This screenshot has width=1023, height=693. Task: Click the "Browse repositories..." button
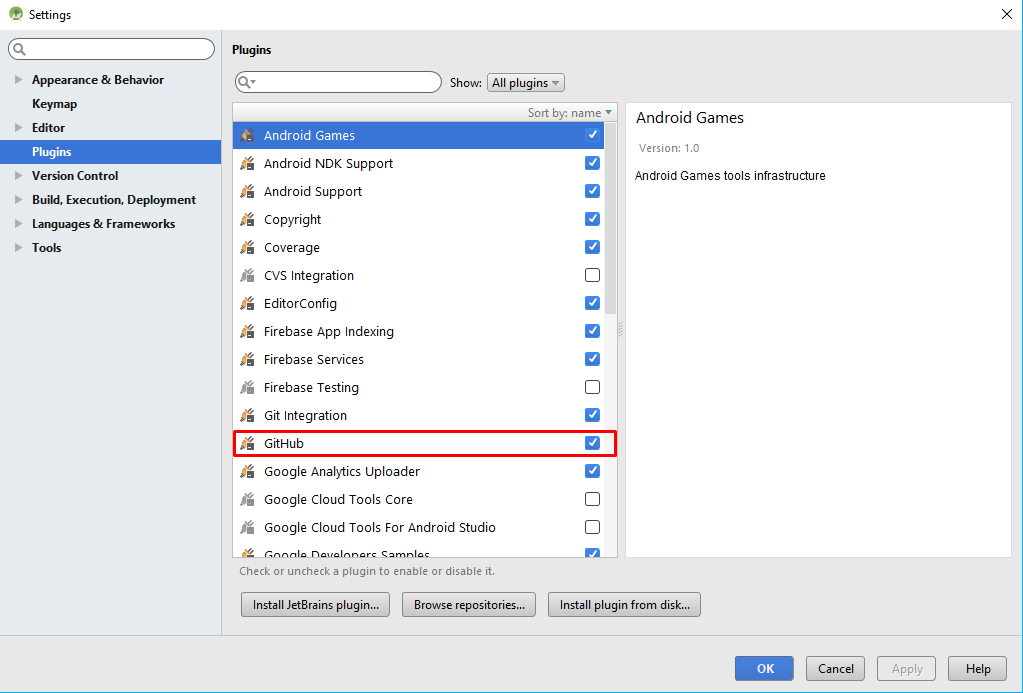468,604
